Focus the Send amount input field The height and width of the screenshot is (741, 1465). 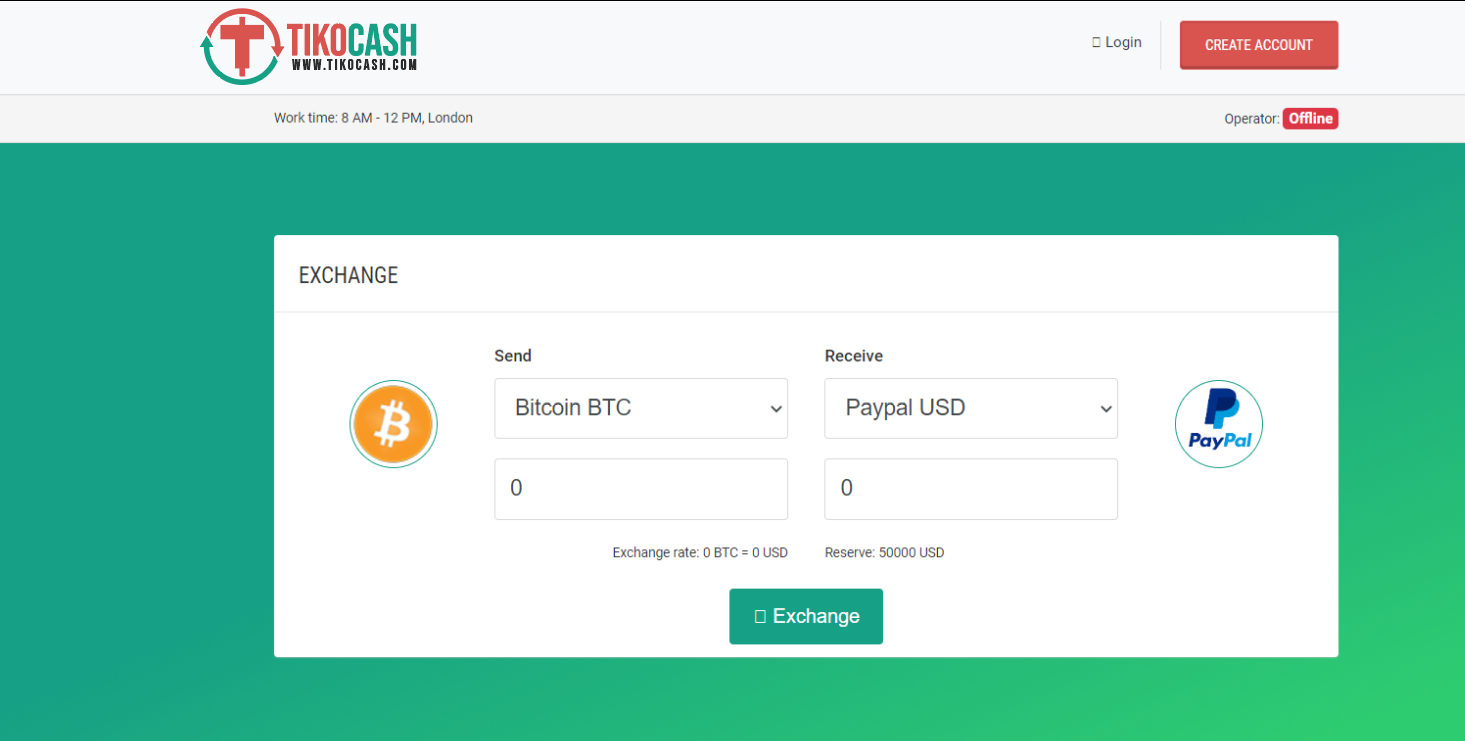[641, 489]
